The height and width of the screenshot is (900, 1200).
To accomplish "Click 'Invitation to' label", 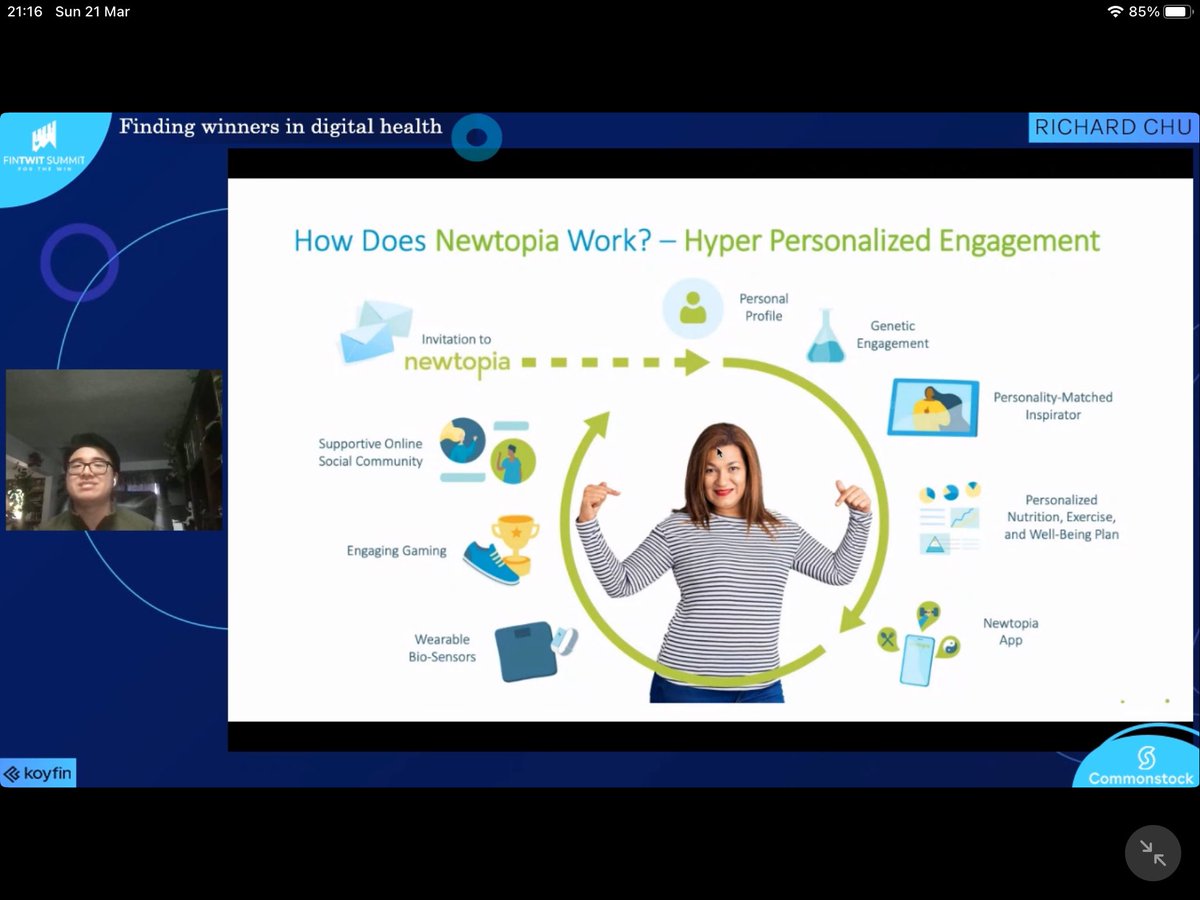I will [x=456, y=339].
